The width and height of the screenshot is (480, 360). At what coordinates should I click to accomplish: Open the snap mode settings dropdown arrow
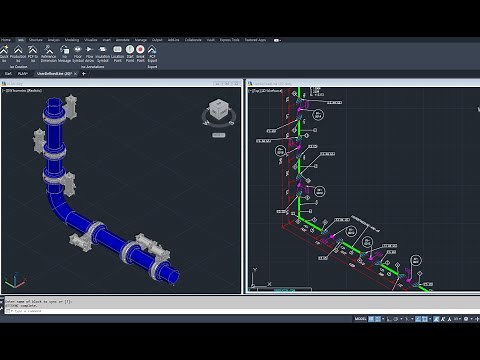tap(383, 319)
